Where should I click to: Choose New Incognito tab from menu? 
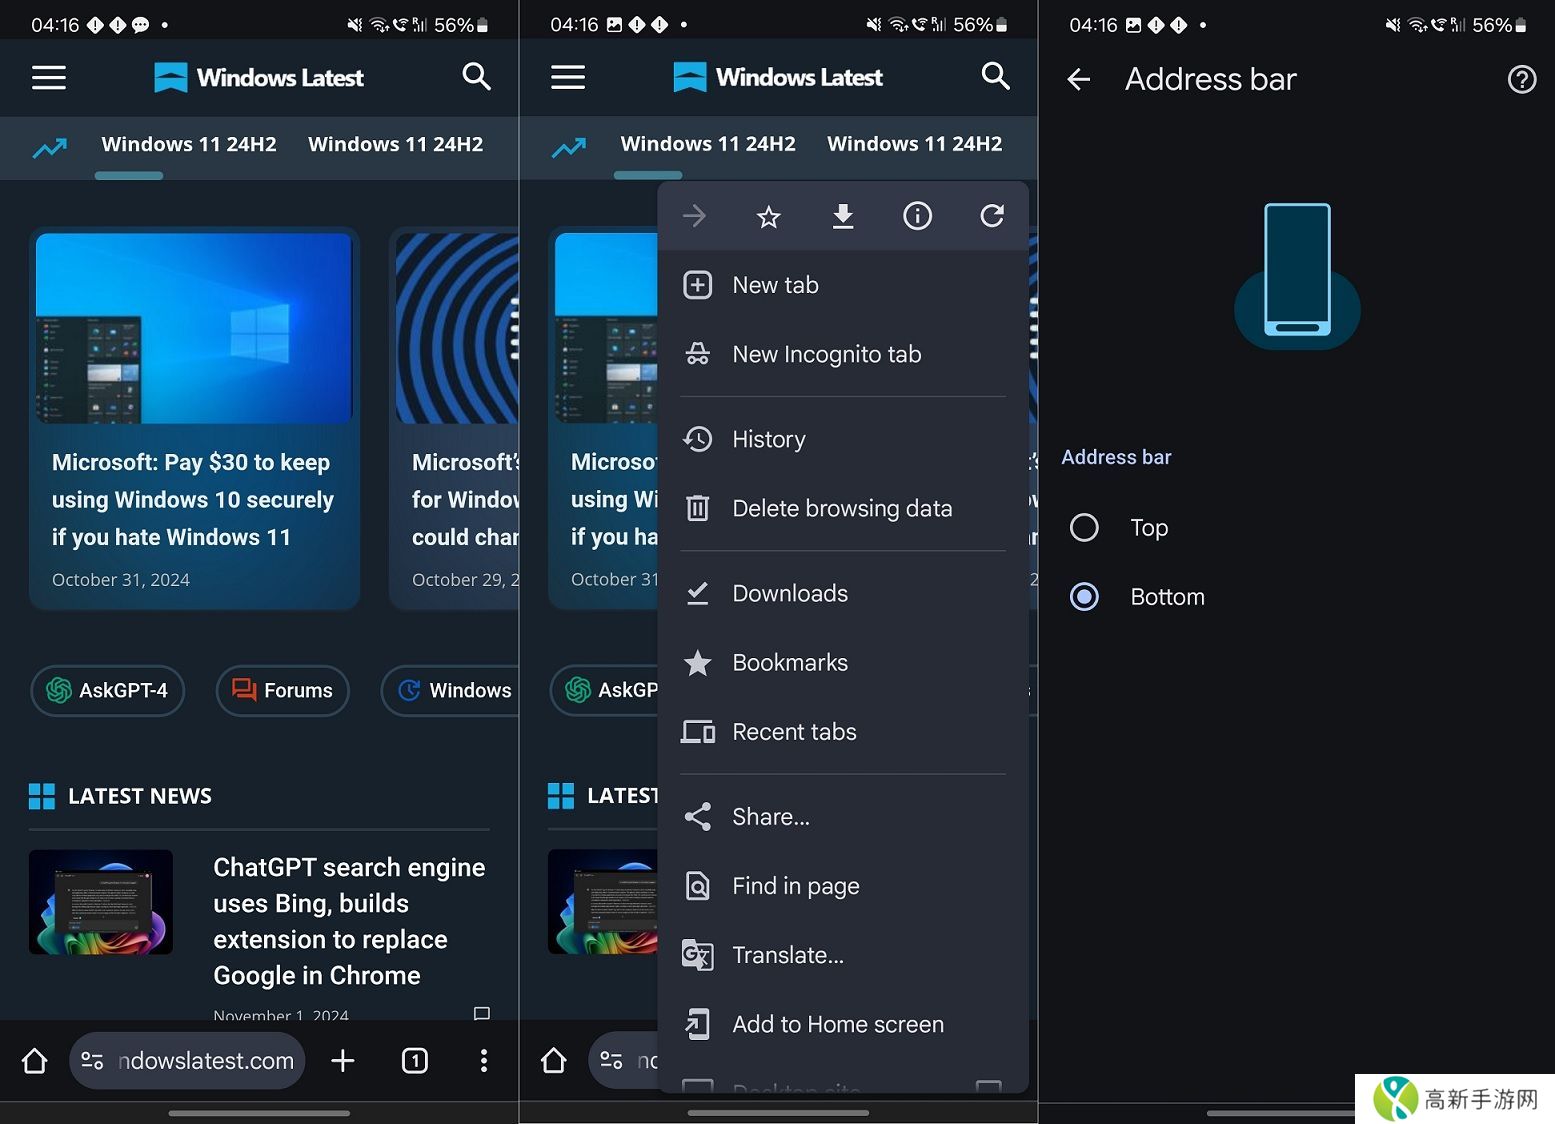click(826, 354)
